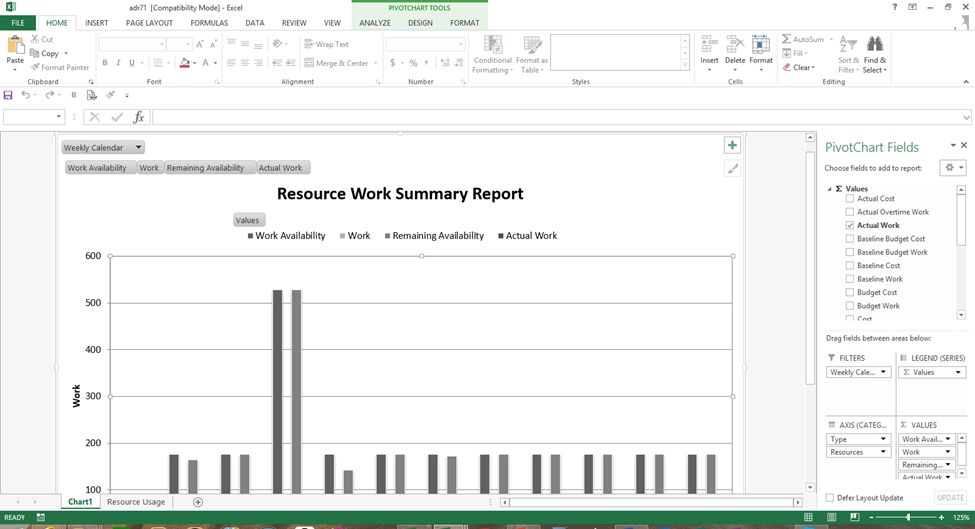Switch to the PAGE LAYOUT tab
975x529 pixels.
149,23
